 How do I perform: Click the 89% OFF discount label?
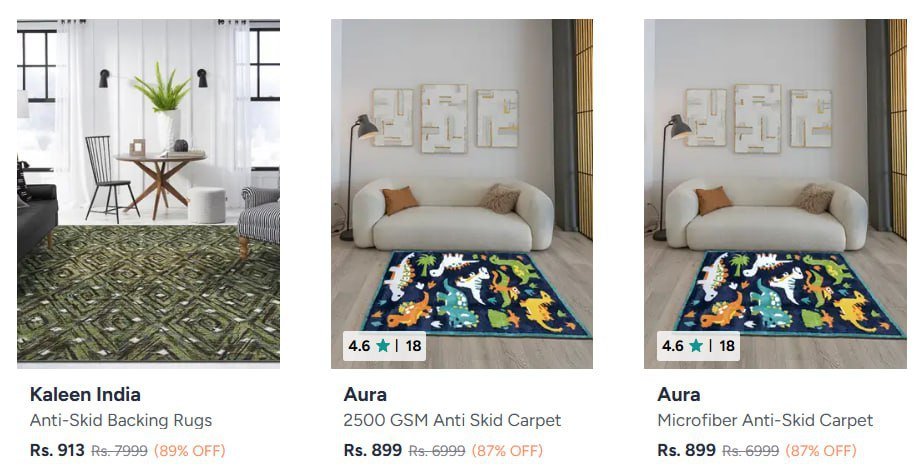click(190, 451)
